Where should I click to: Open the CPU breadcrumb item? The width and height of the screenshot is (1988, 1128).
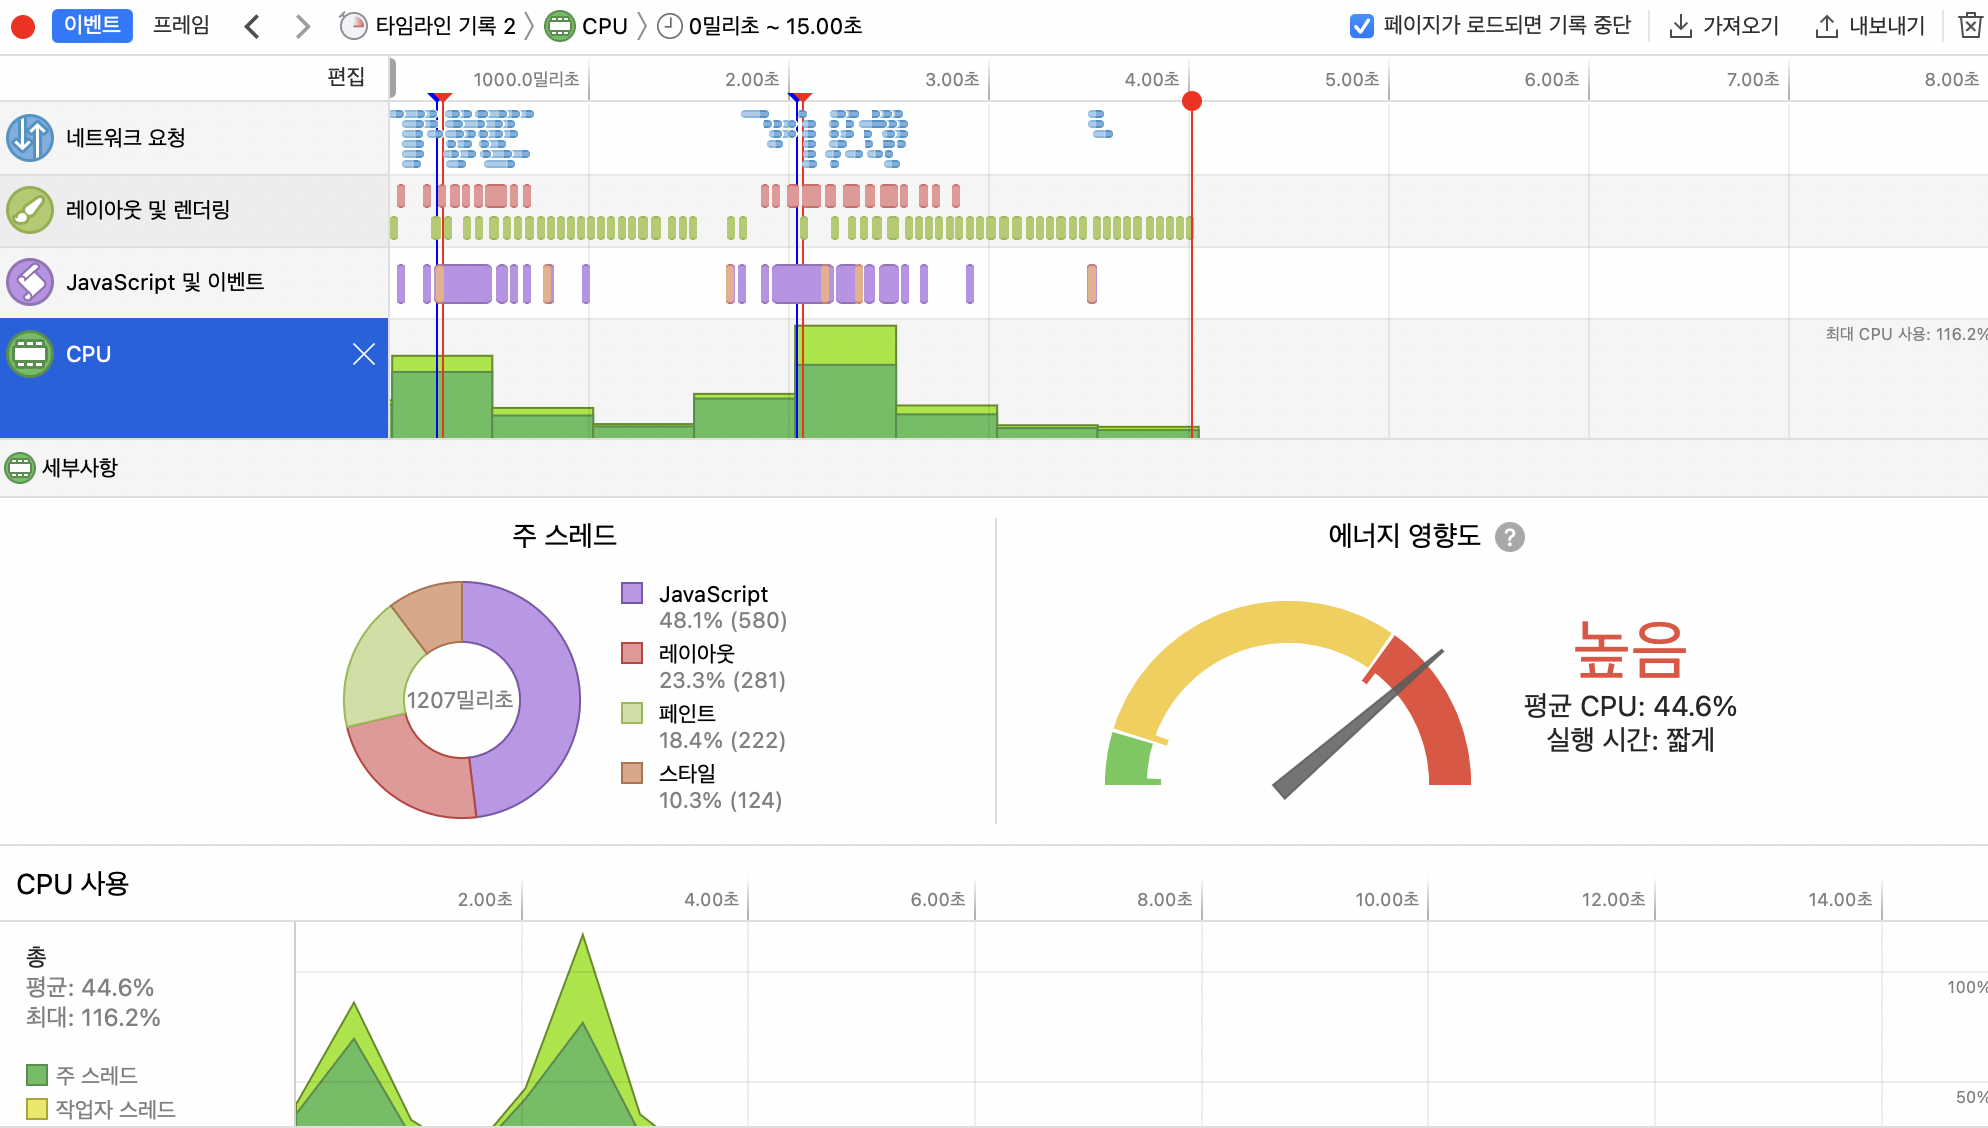click(x=590, y=26)
